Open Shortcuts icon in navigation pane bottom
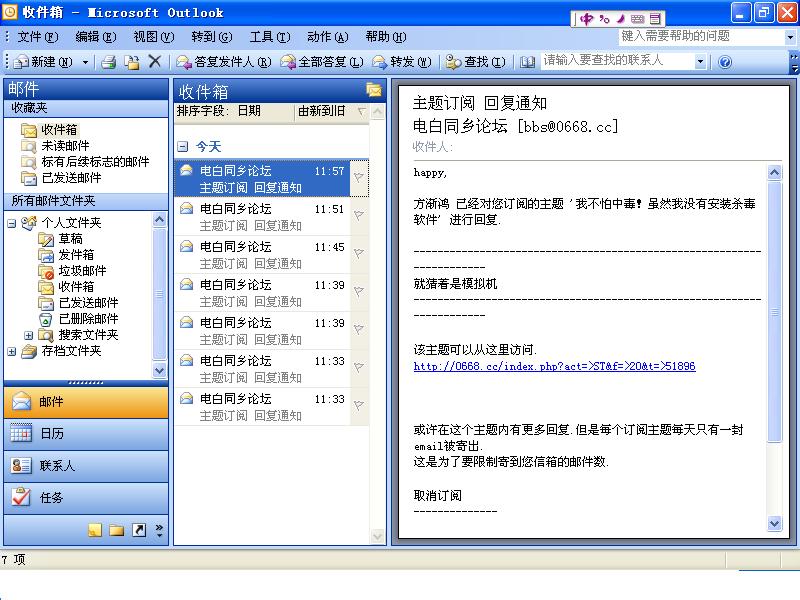 click(138, 530)
